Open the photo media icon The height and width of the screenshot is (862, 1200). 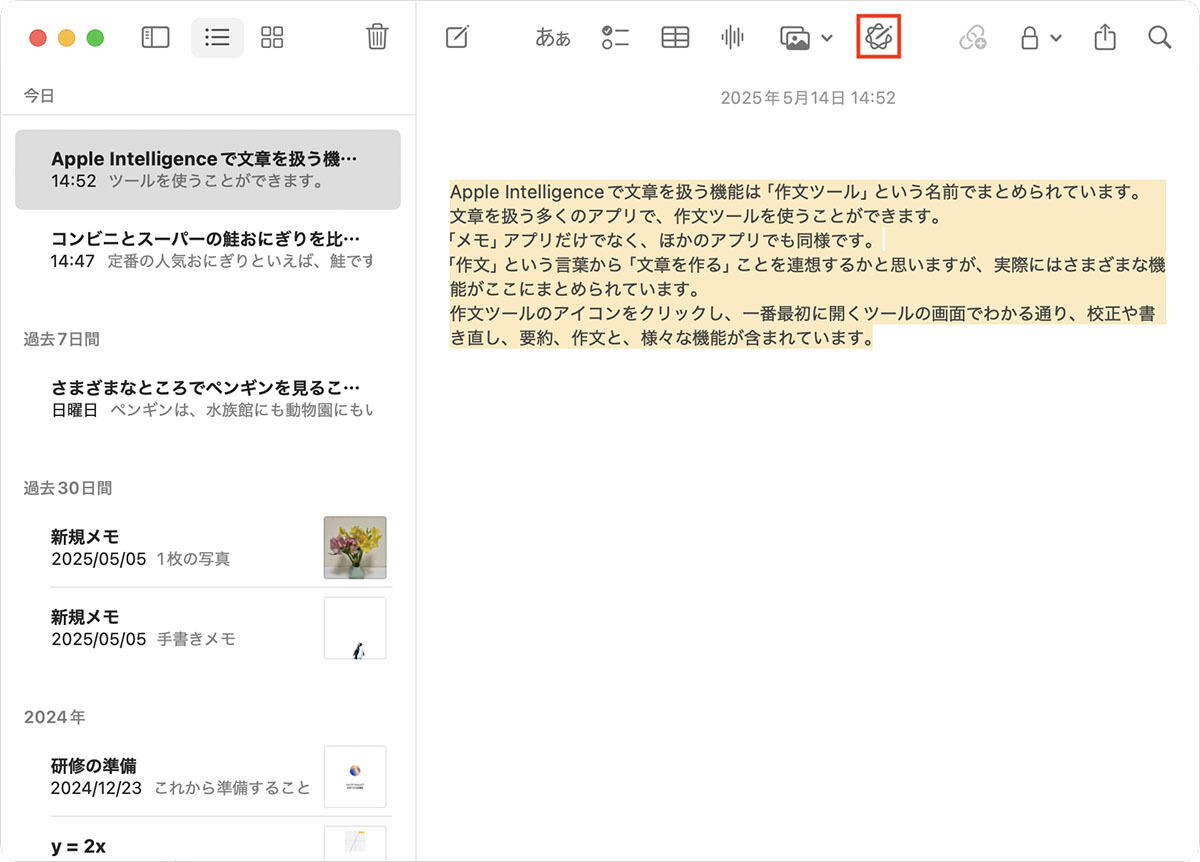795,38
